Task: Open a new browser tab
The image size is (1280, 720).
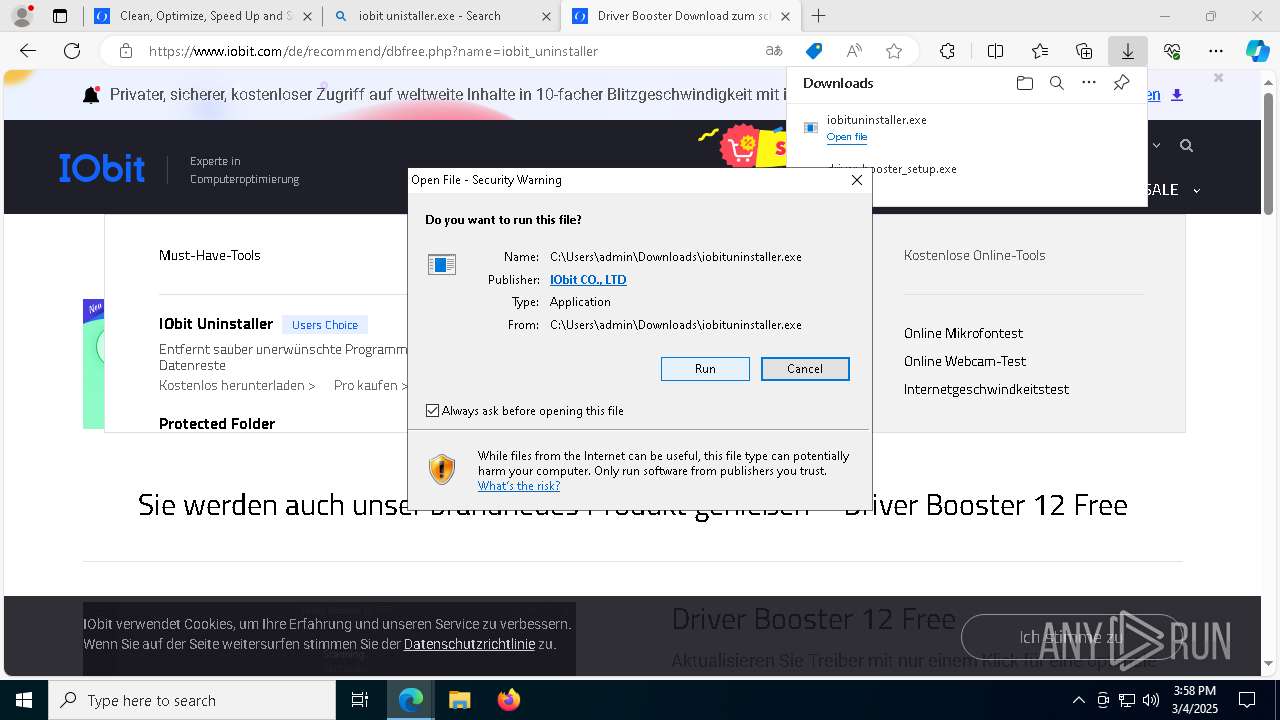Action: pos(819,16)
